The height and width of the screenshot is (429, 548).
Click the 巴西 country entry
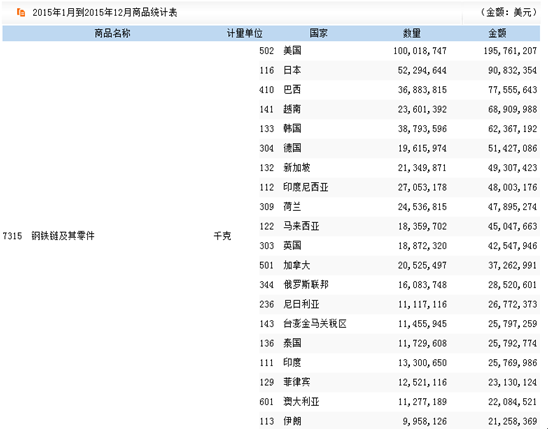click(x=292, y=90)
